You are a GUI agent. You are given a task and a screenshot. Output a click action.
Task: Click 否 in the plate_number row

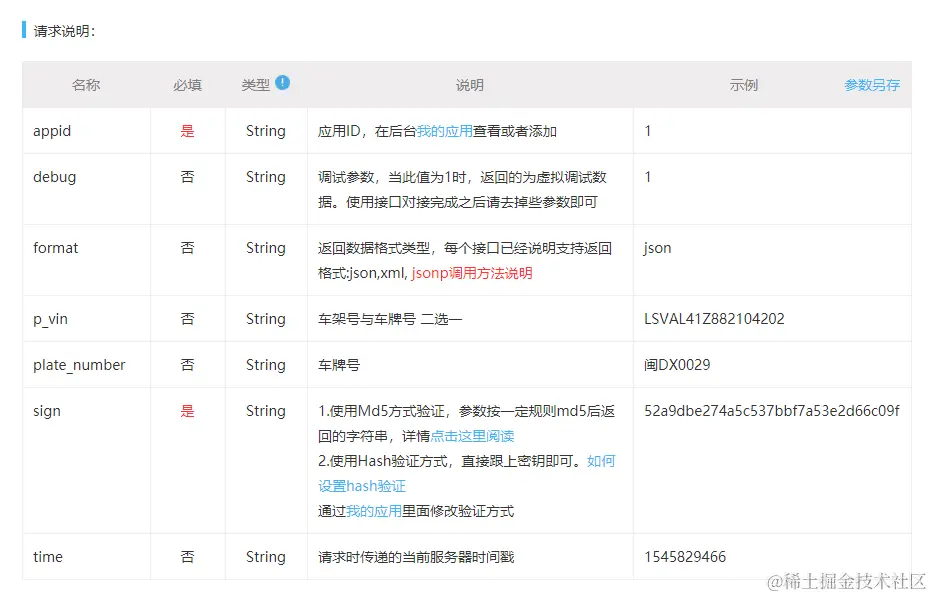pyautogui.click(x=187, y=365)
